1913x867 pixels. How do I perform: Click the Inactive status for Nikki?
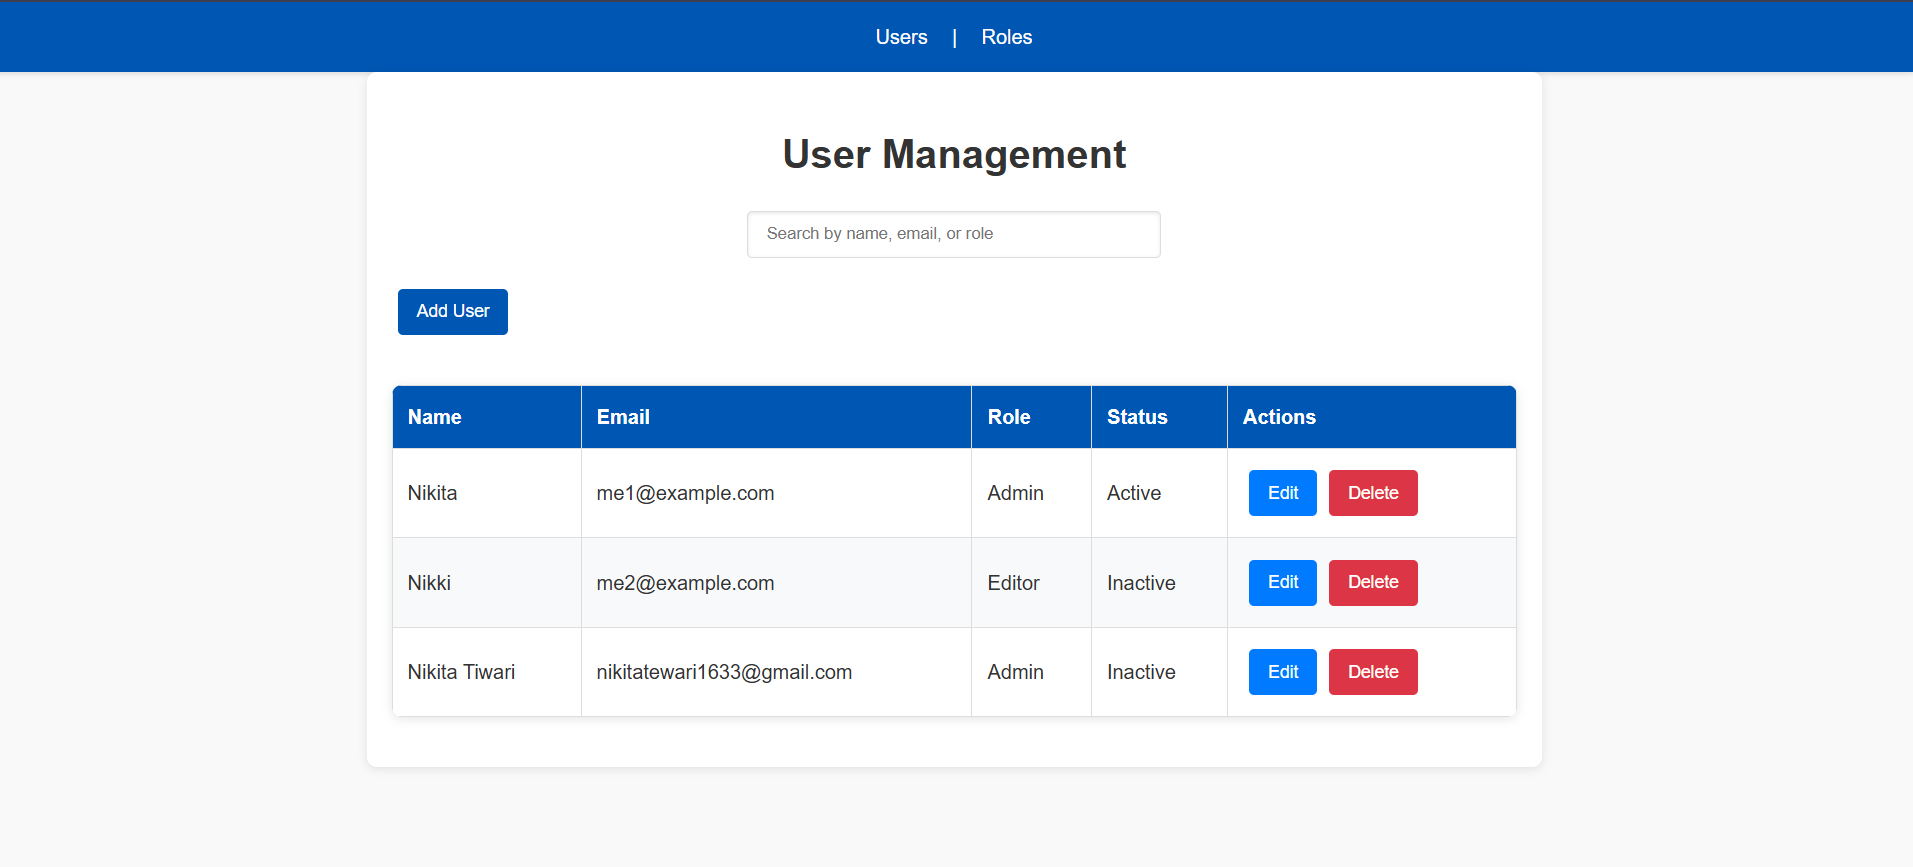coord(1159,583)
